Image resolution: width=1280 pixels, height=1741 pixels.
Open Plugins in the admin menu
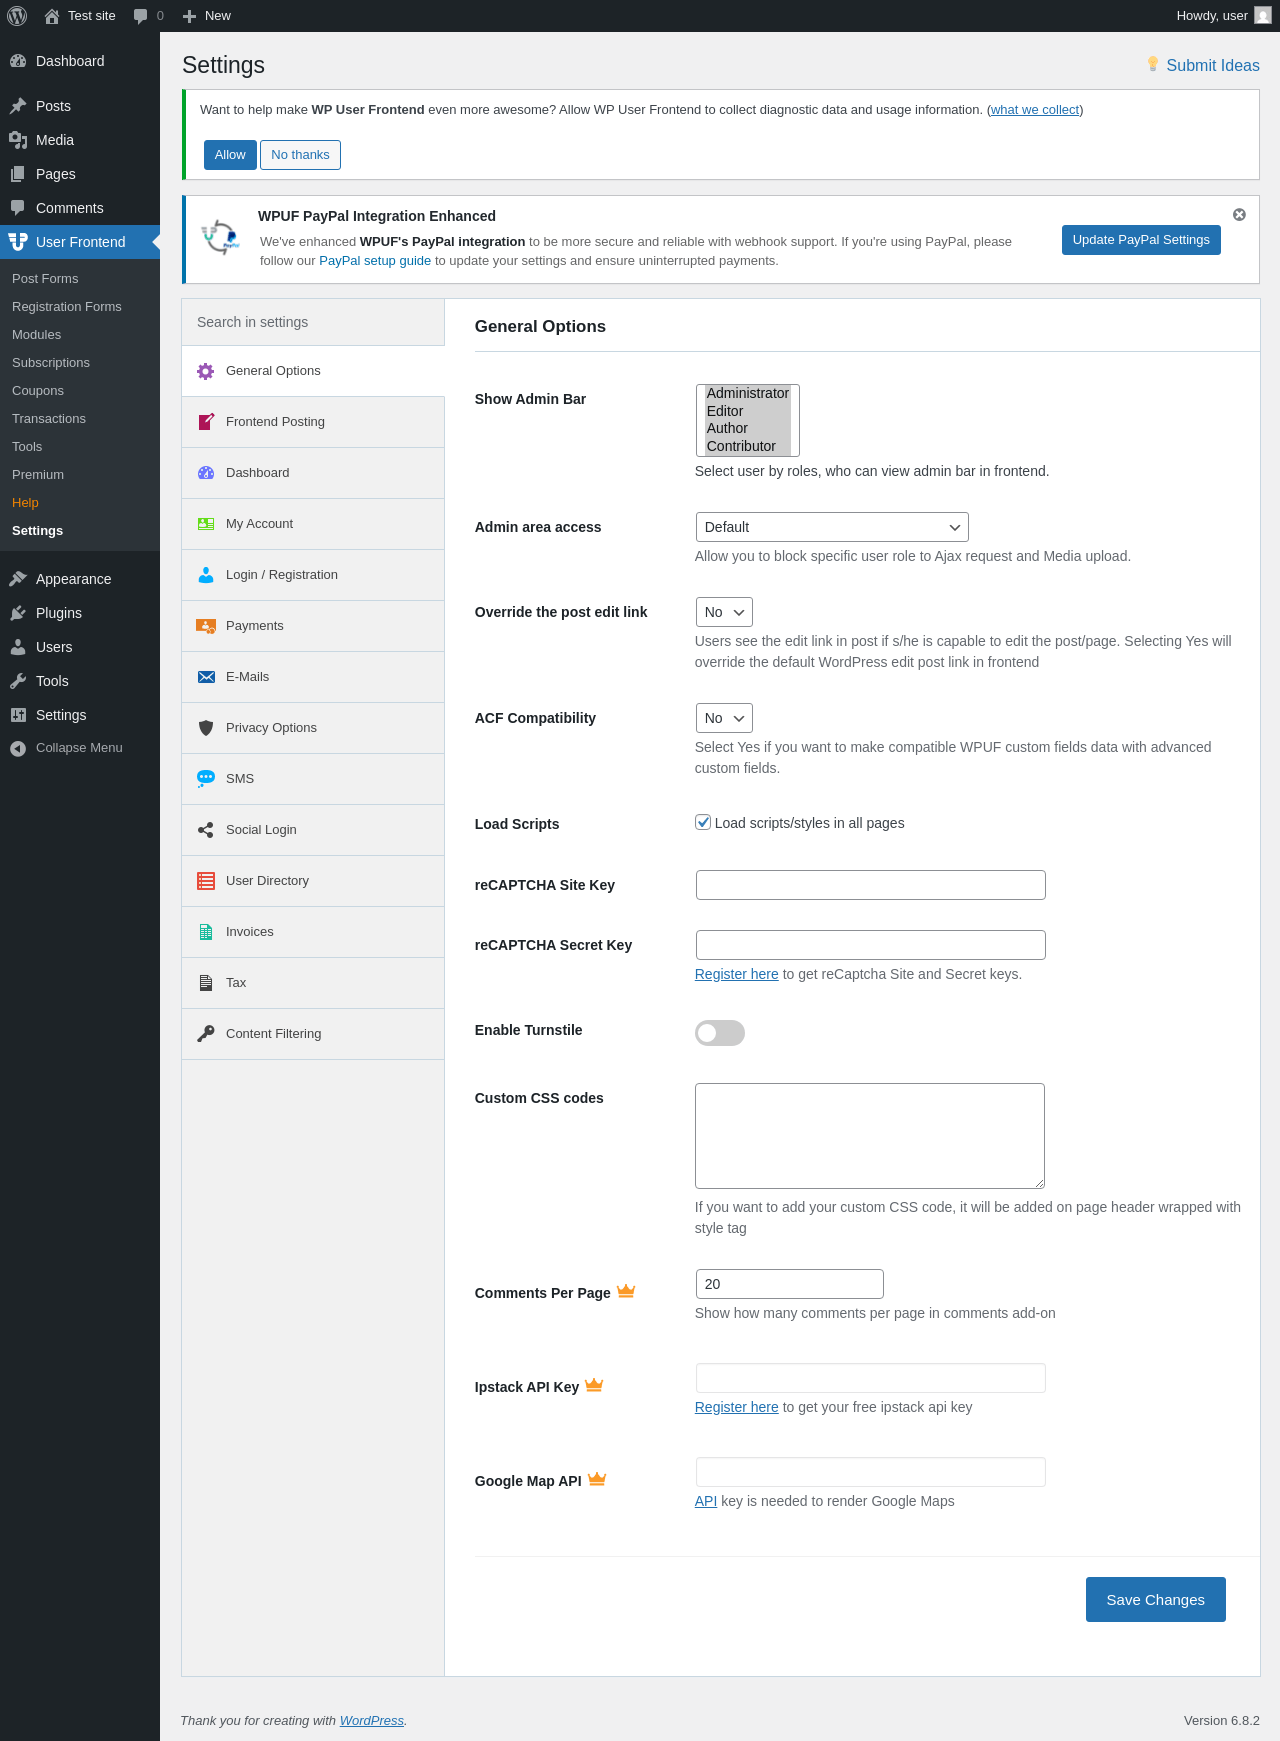pos(80,613)
